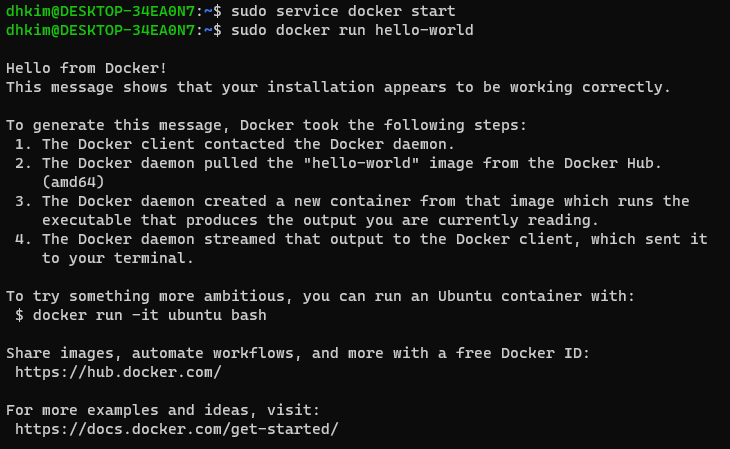Screen dimensions: 730x449
Task: Click step 3 'created a new container' line
Action: point(352,201)
